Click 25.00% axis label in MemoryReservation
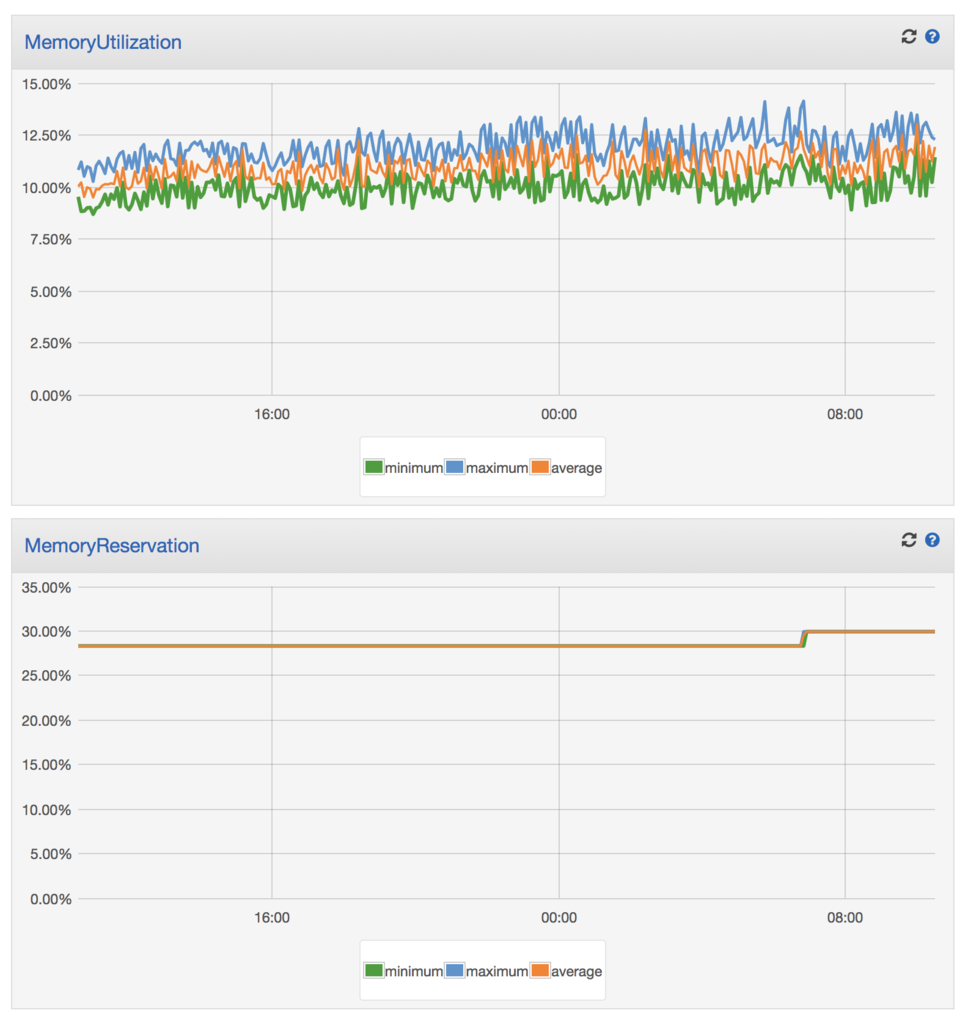This screenshot has width=968, height=1024. coord(46,676)
